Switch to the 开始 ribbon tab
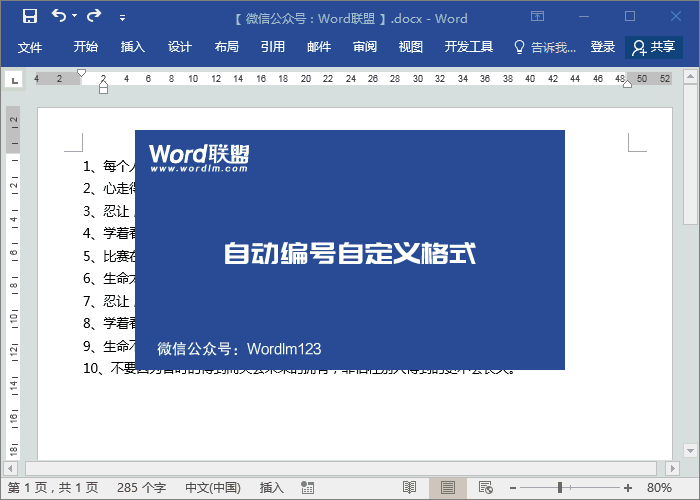 coord(86,47)
